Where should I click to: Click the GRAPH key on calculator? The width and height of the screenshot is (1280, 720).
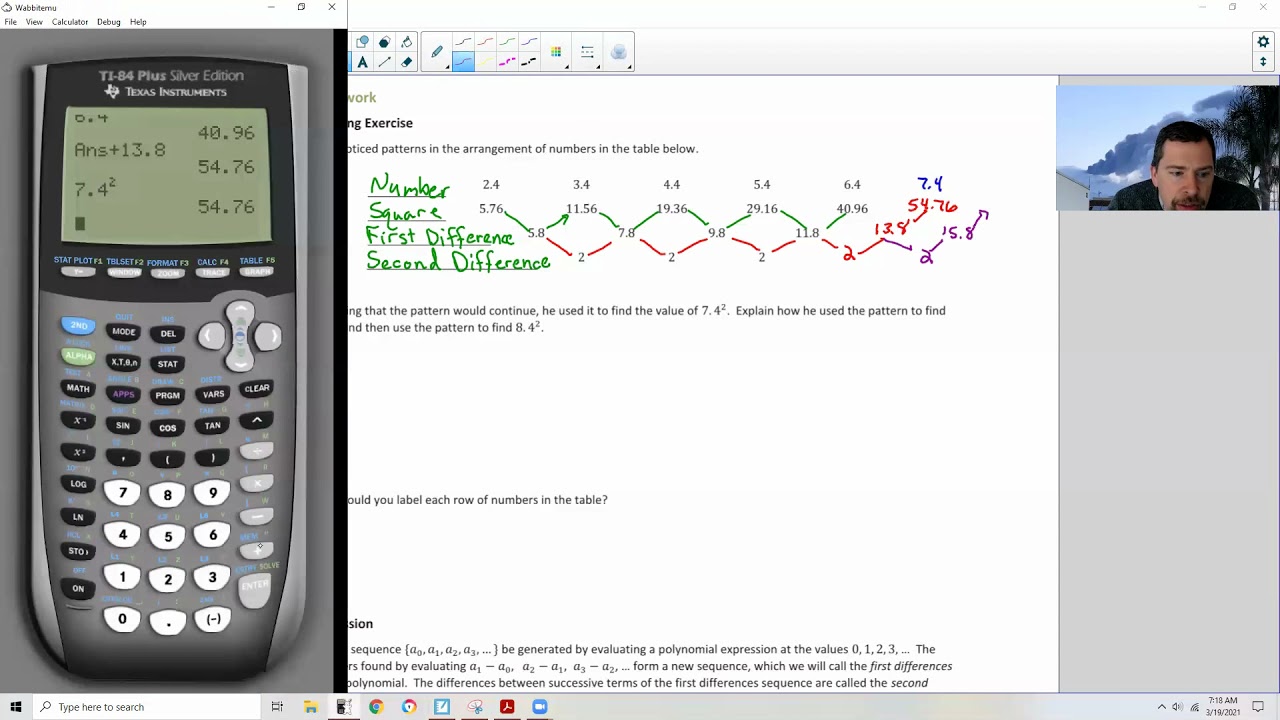pyautogui.click(x=257, y=272)
